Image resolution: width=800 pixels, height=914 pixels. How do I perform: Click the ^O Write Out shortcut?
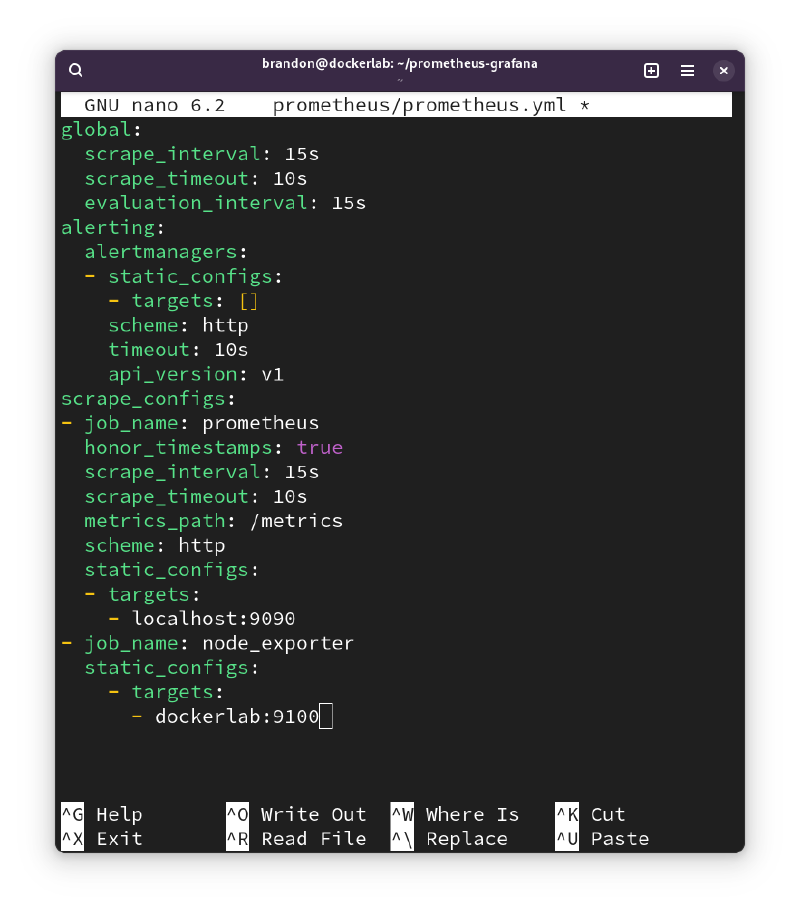(296, 814)
